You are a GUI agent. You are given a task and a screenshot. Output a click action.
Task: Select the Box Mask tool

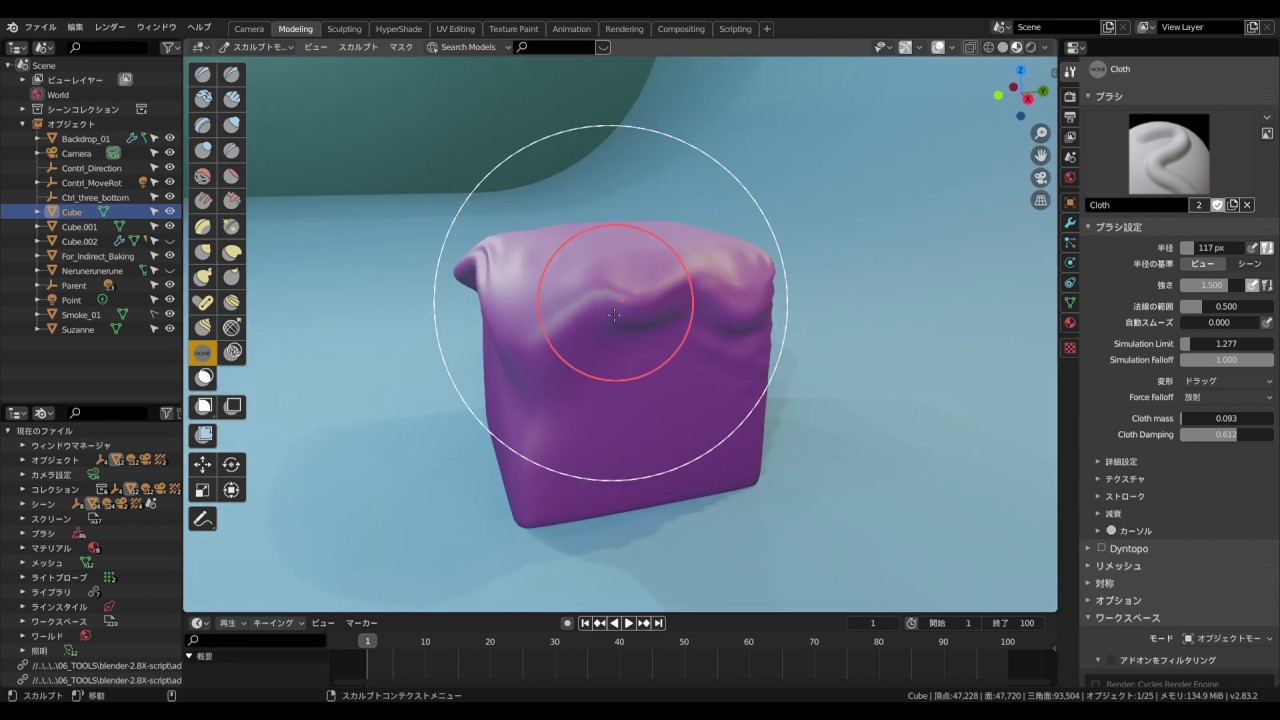click(203, 406)
